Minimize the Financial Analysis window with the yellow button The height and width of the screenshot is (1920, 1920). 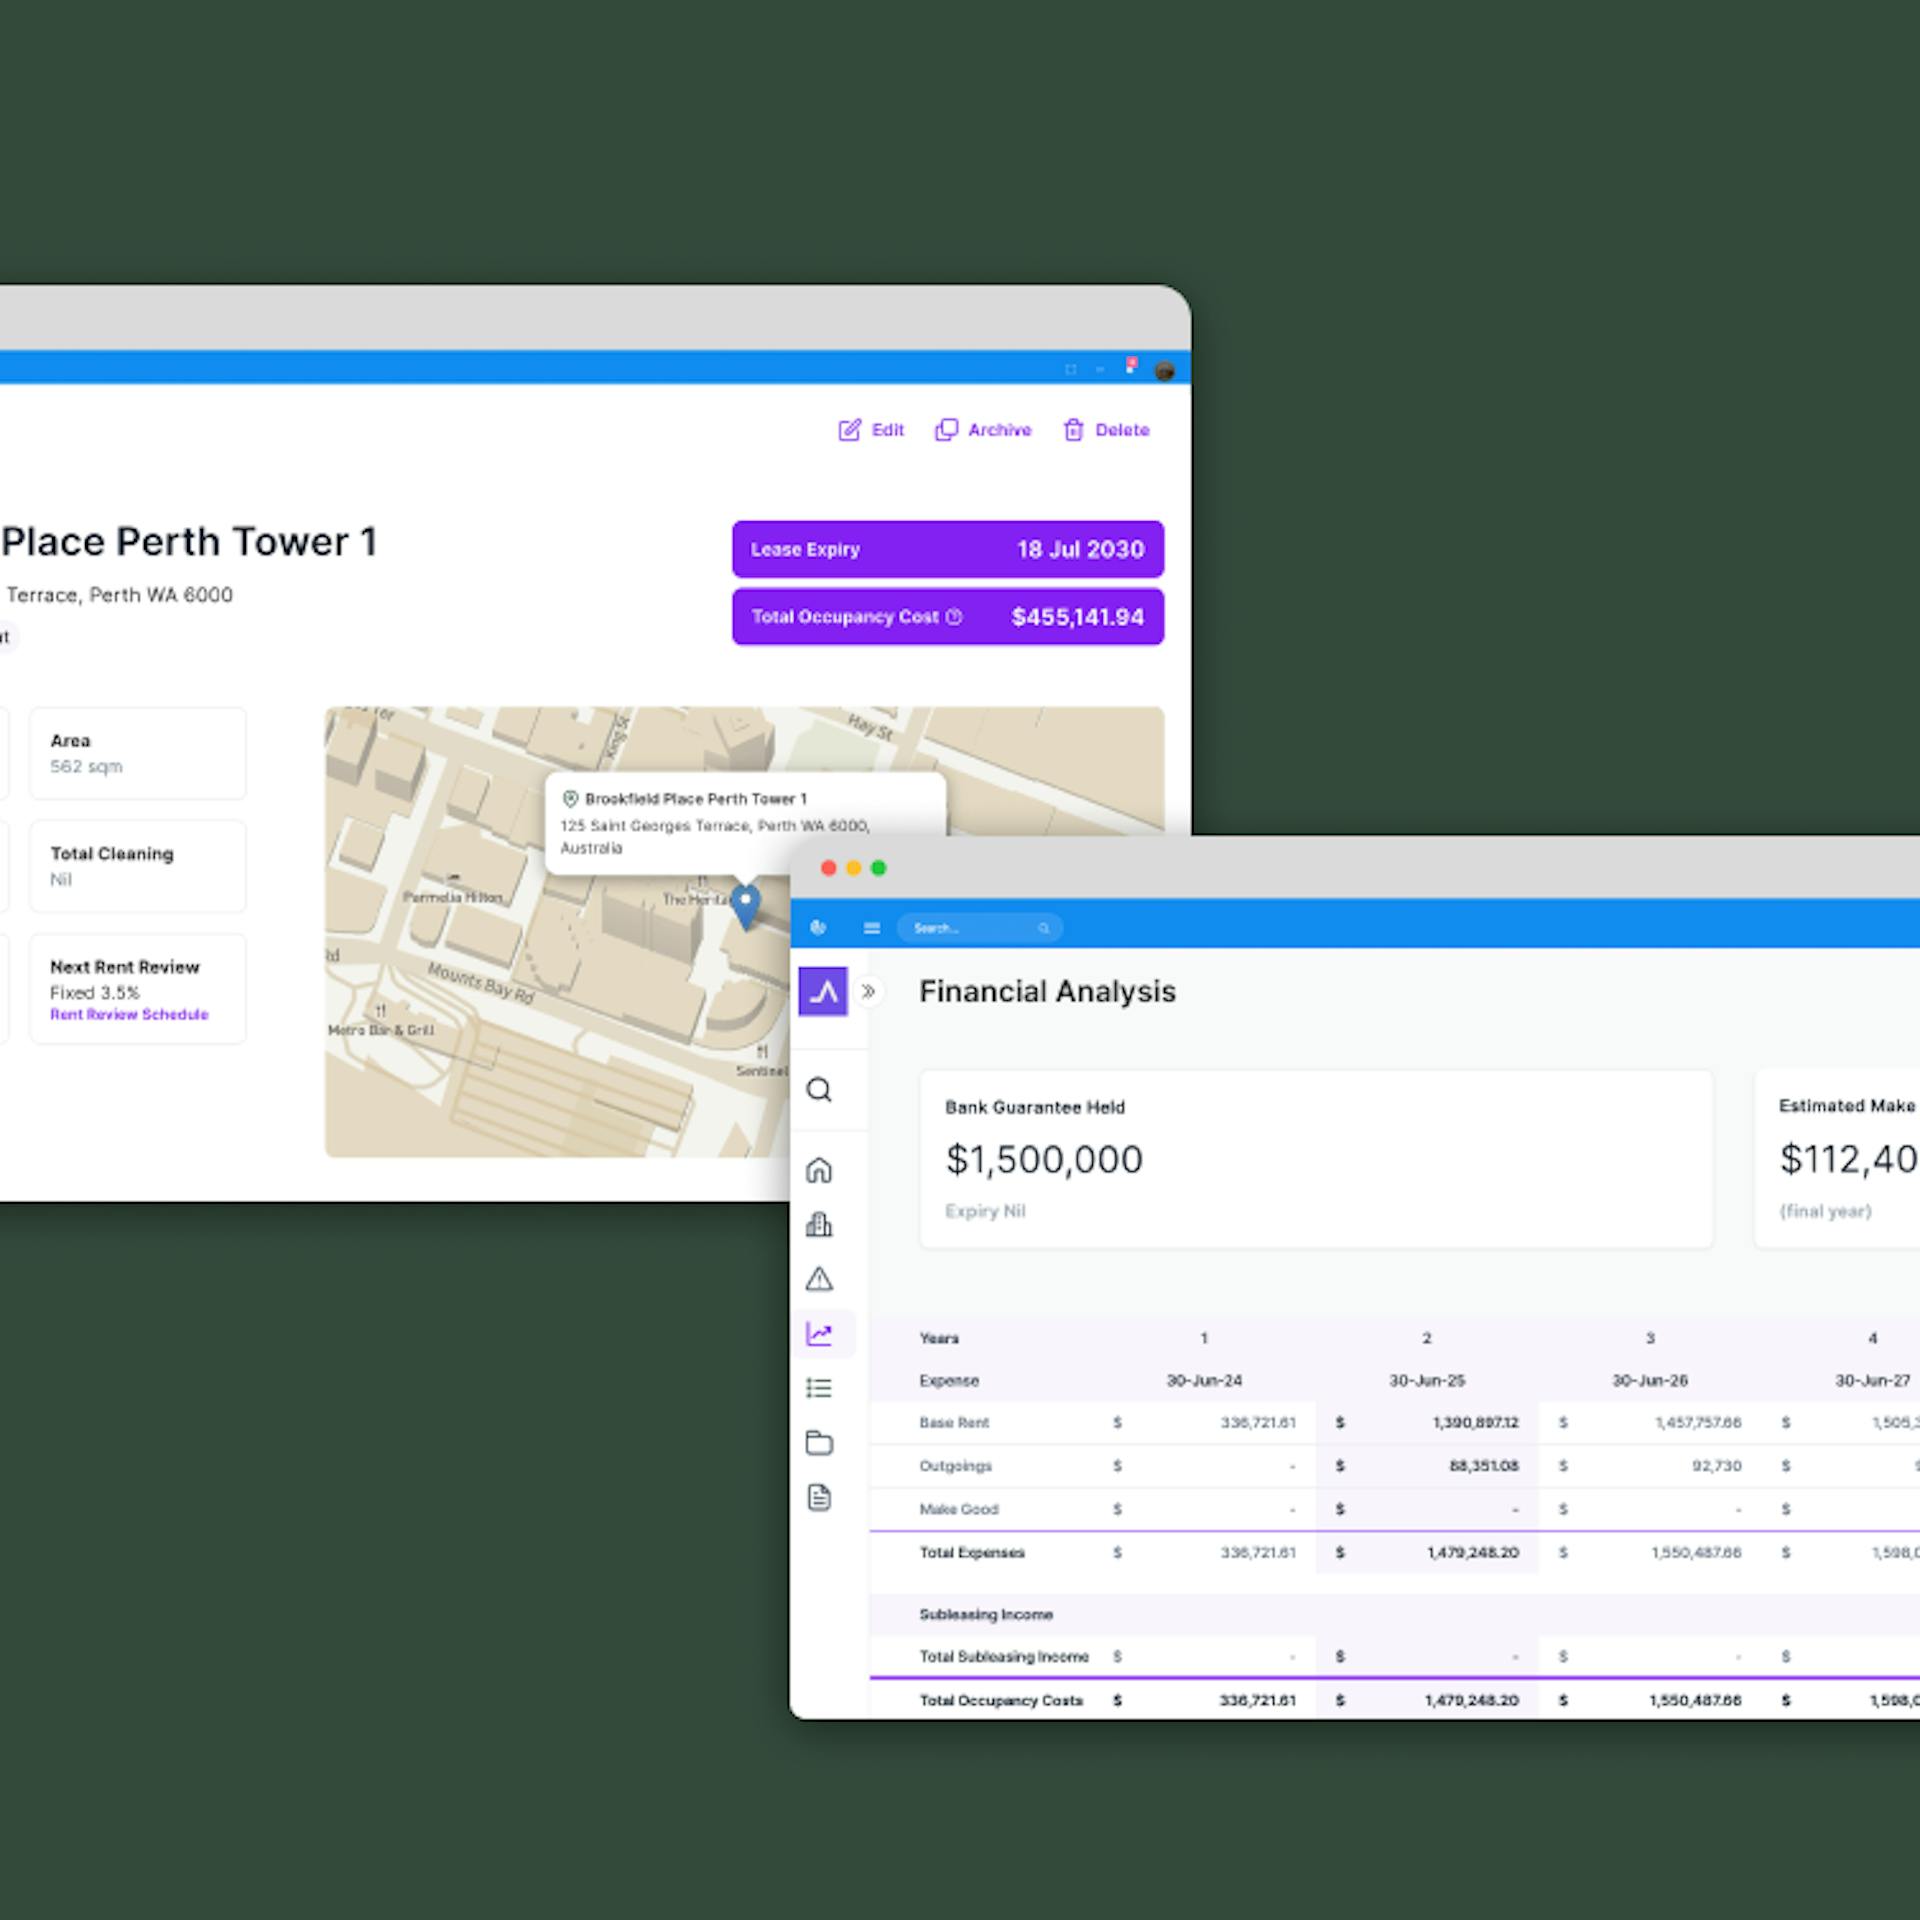pyautogui.click(x=853, y=868)
